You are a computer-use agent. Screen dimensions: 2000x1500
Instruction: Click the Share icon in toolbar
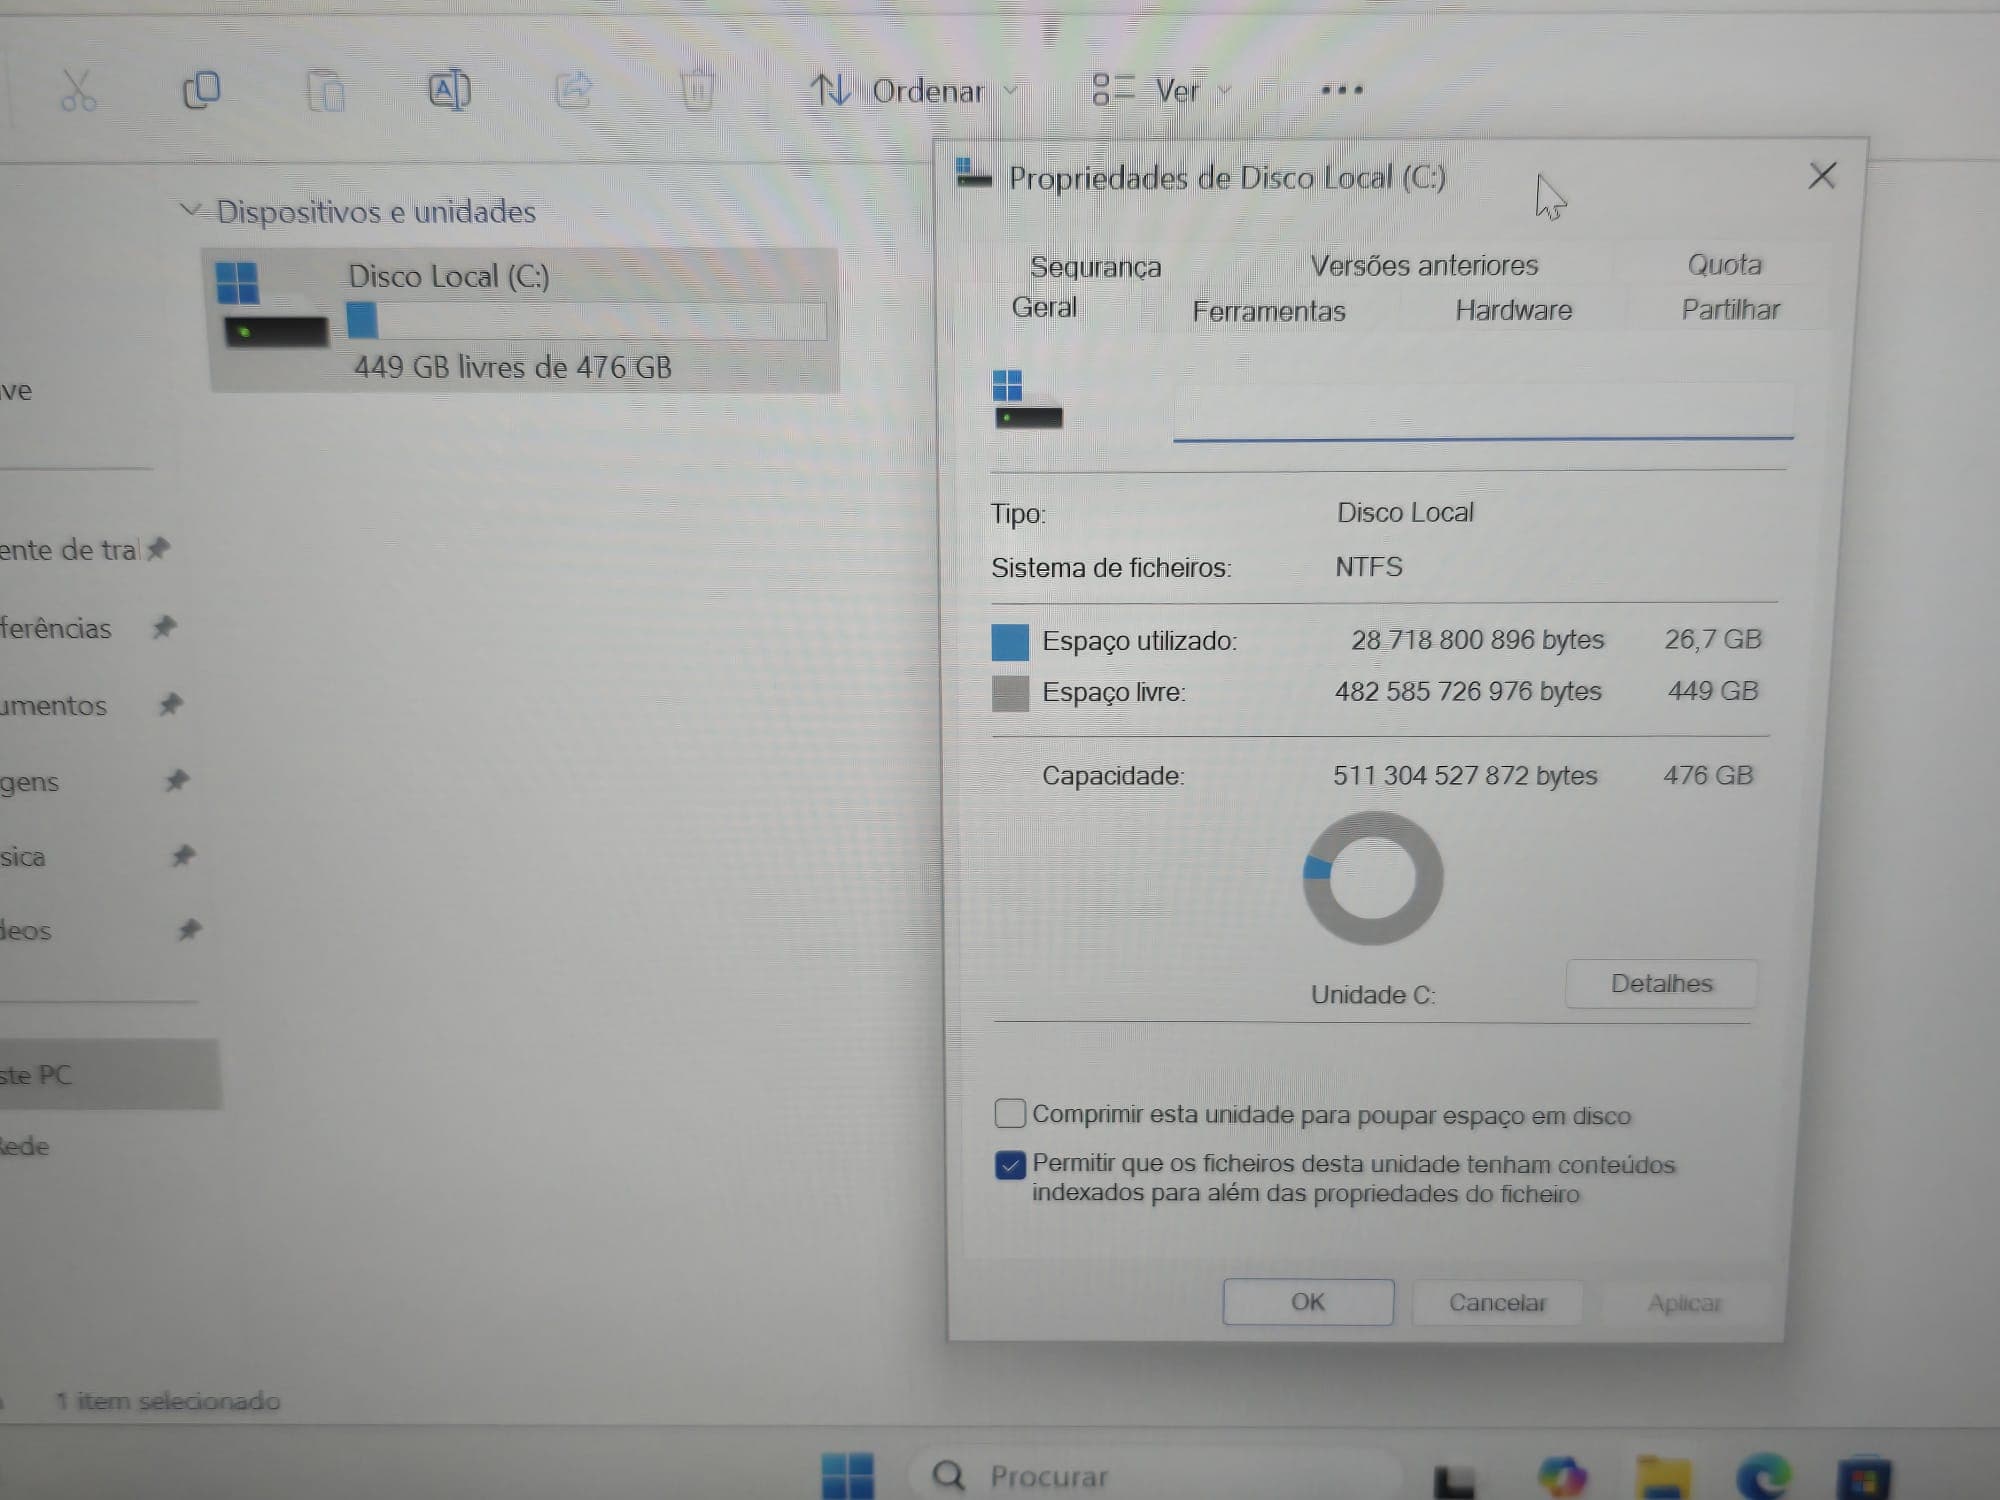[x=574, y=90]
